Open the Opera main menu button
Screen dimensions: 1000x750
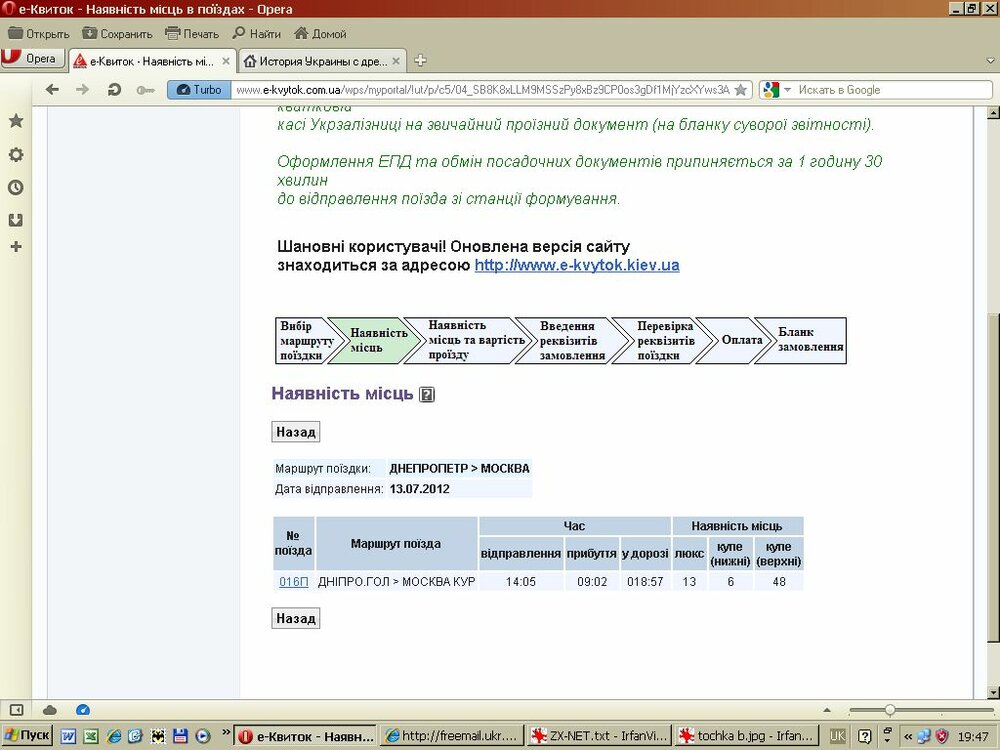click(32, 59)
